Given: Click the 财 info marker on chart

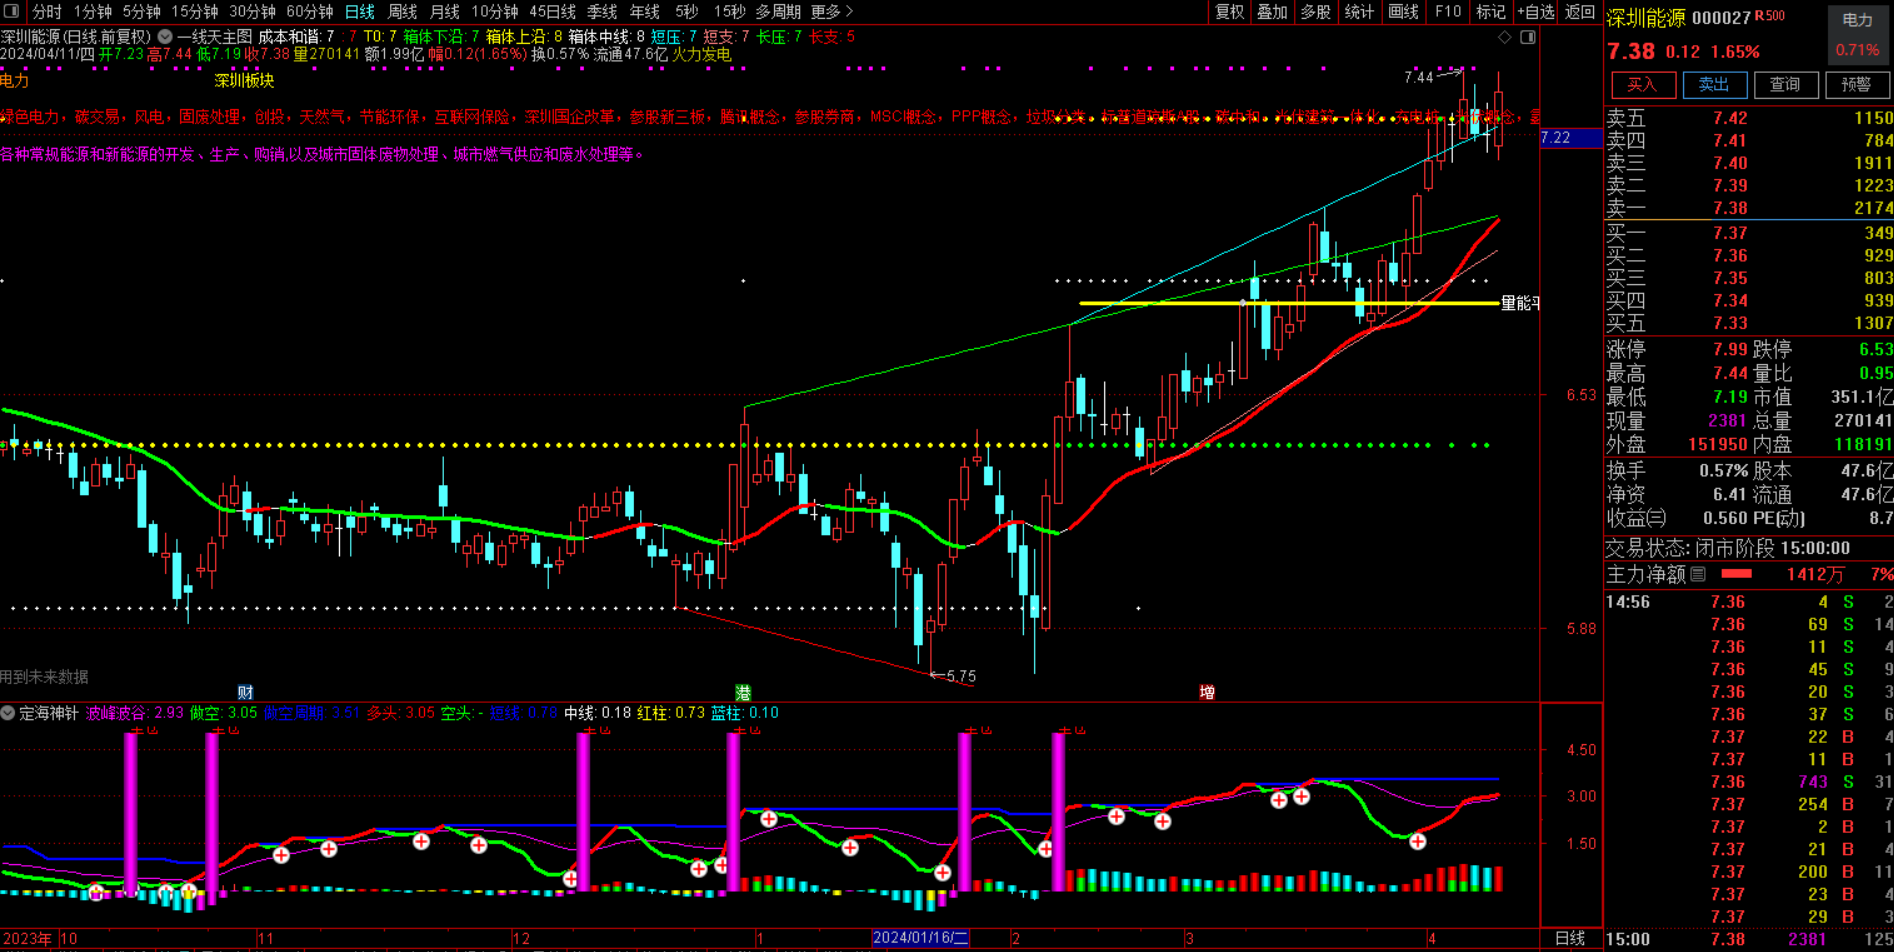Looking at the screenshot, I should (x=245, y=692).
